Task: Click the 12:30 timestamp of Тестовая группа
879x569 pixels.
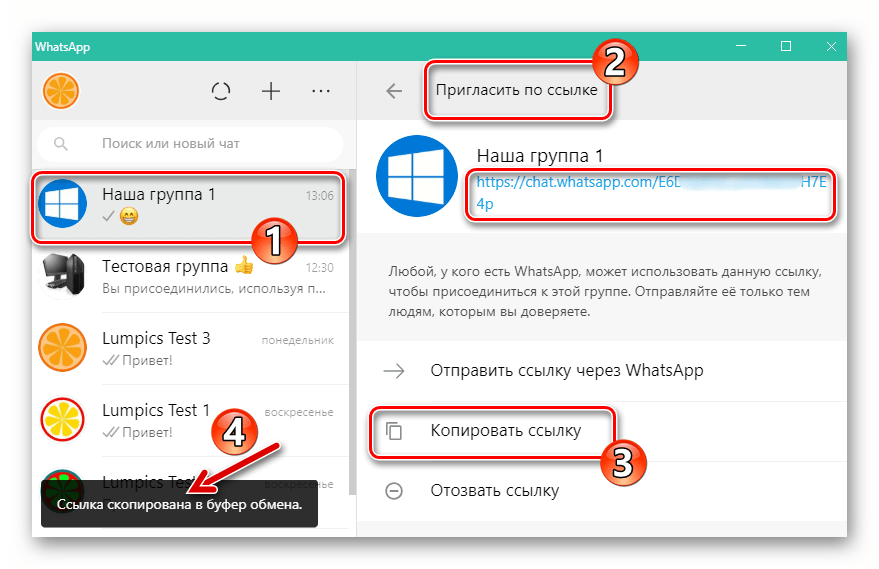Action: (x=320, y=268)
